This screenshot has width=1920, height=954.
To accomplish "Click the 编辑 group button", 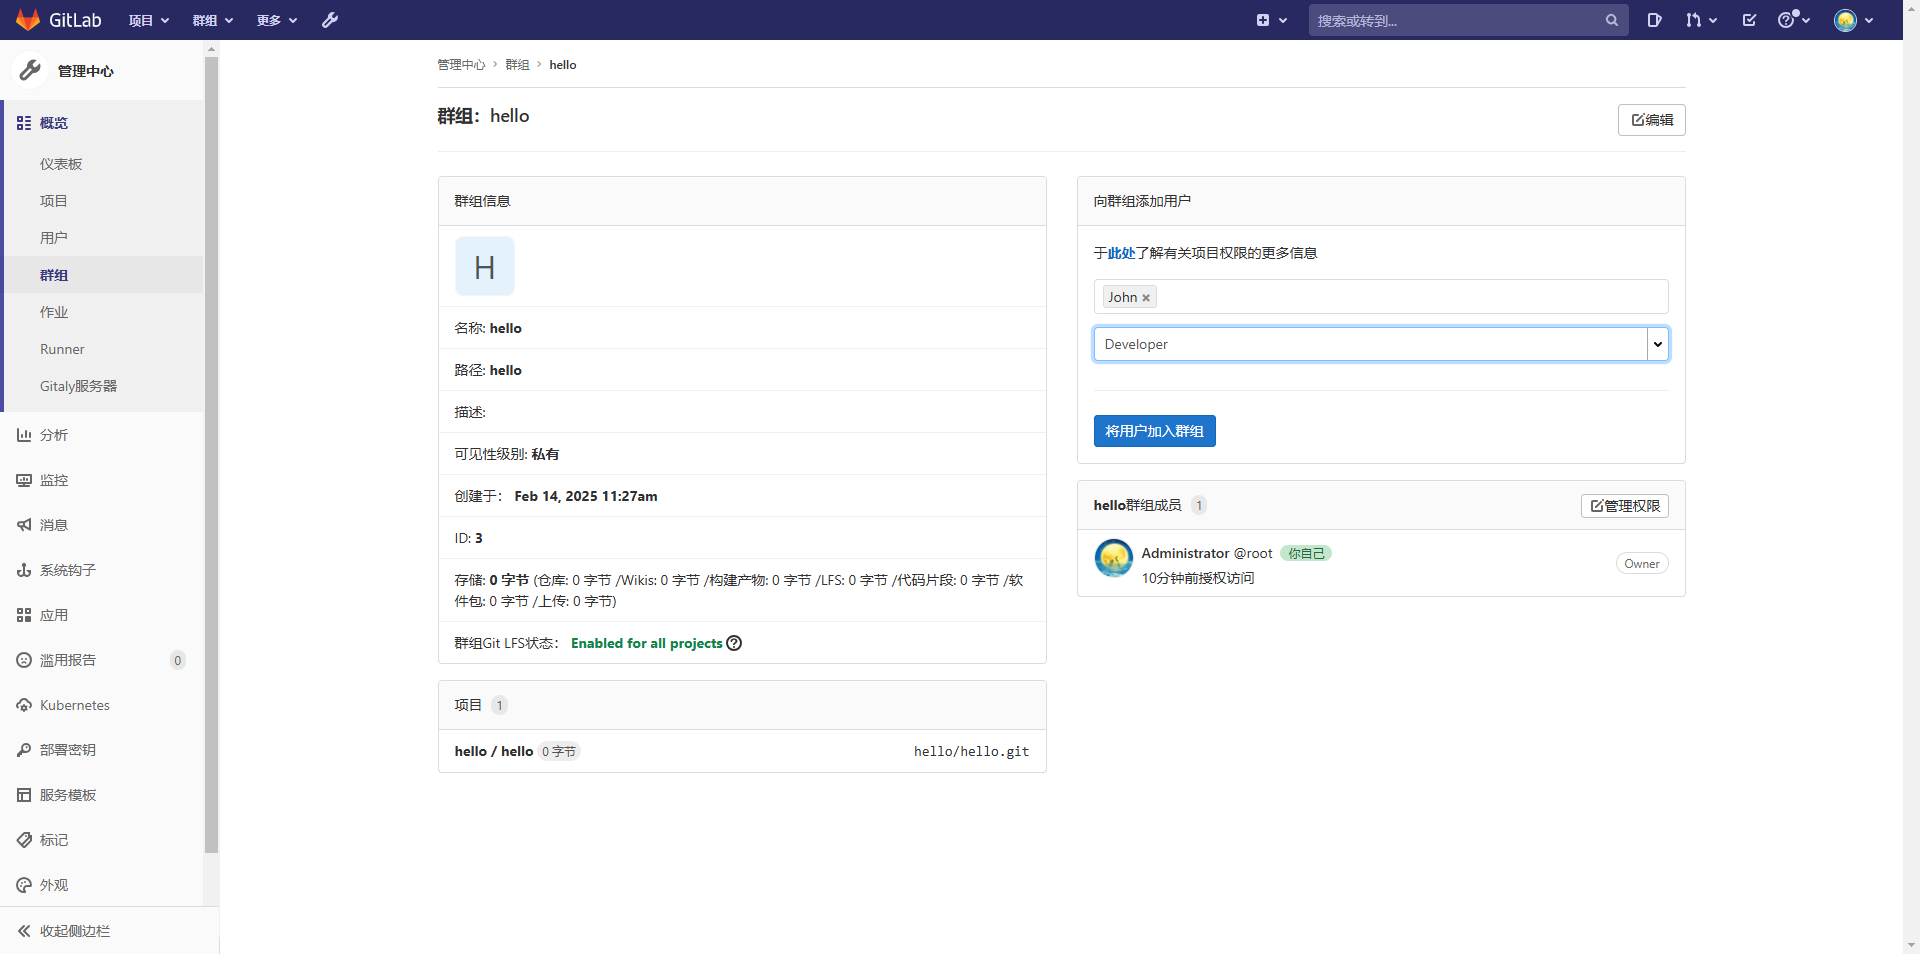I will (1651, 120).
